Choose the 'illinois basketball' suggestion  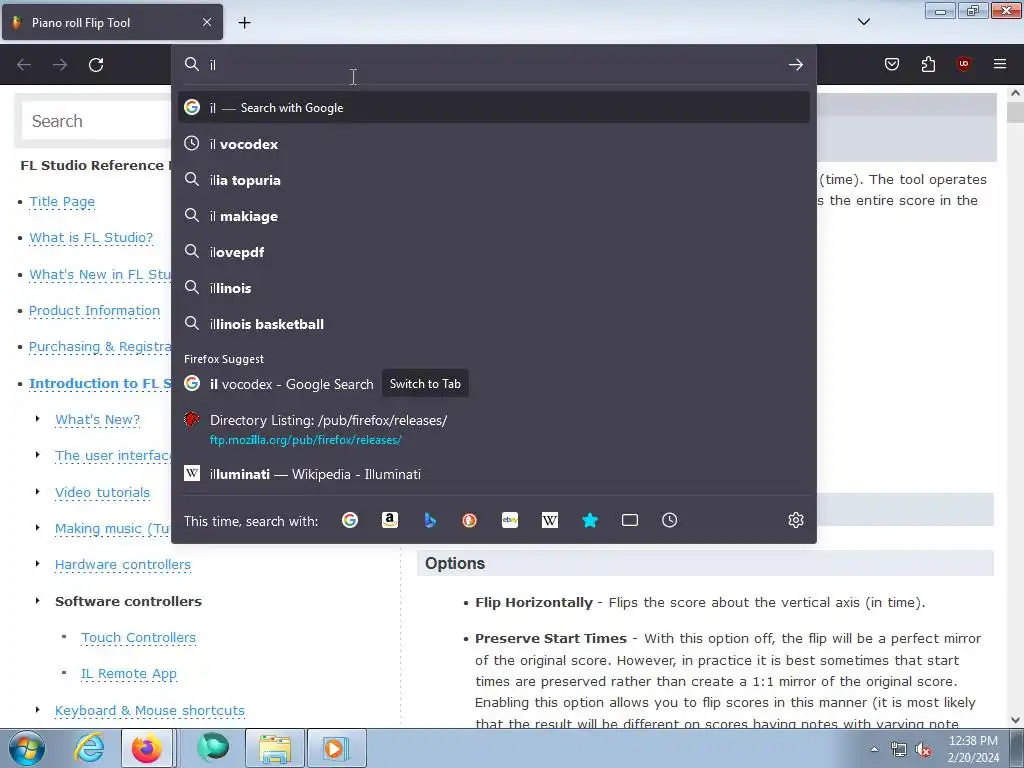pos(494,323)
